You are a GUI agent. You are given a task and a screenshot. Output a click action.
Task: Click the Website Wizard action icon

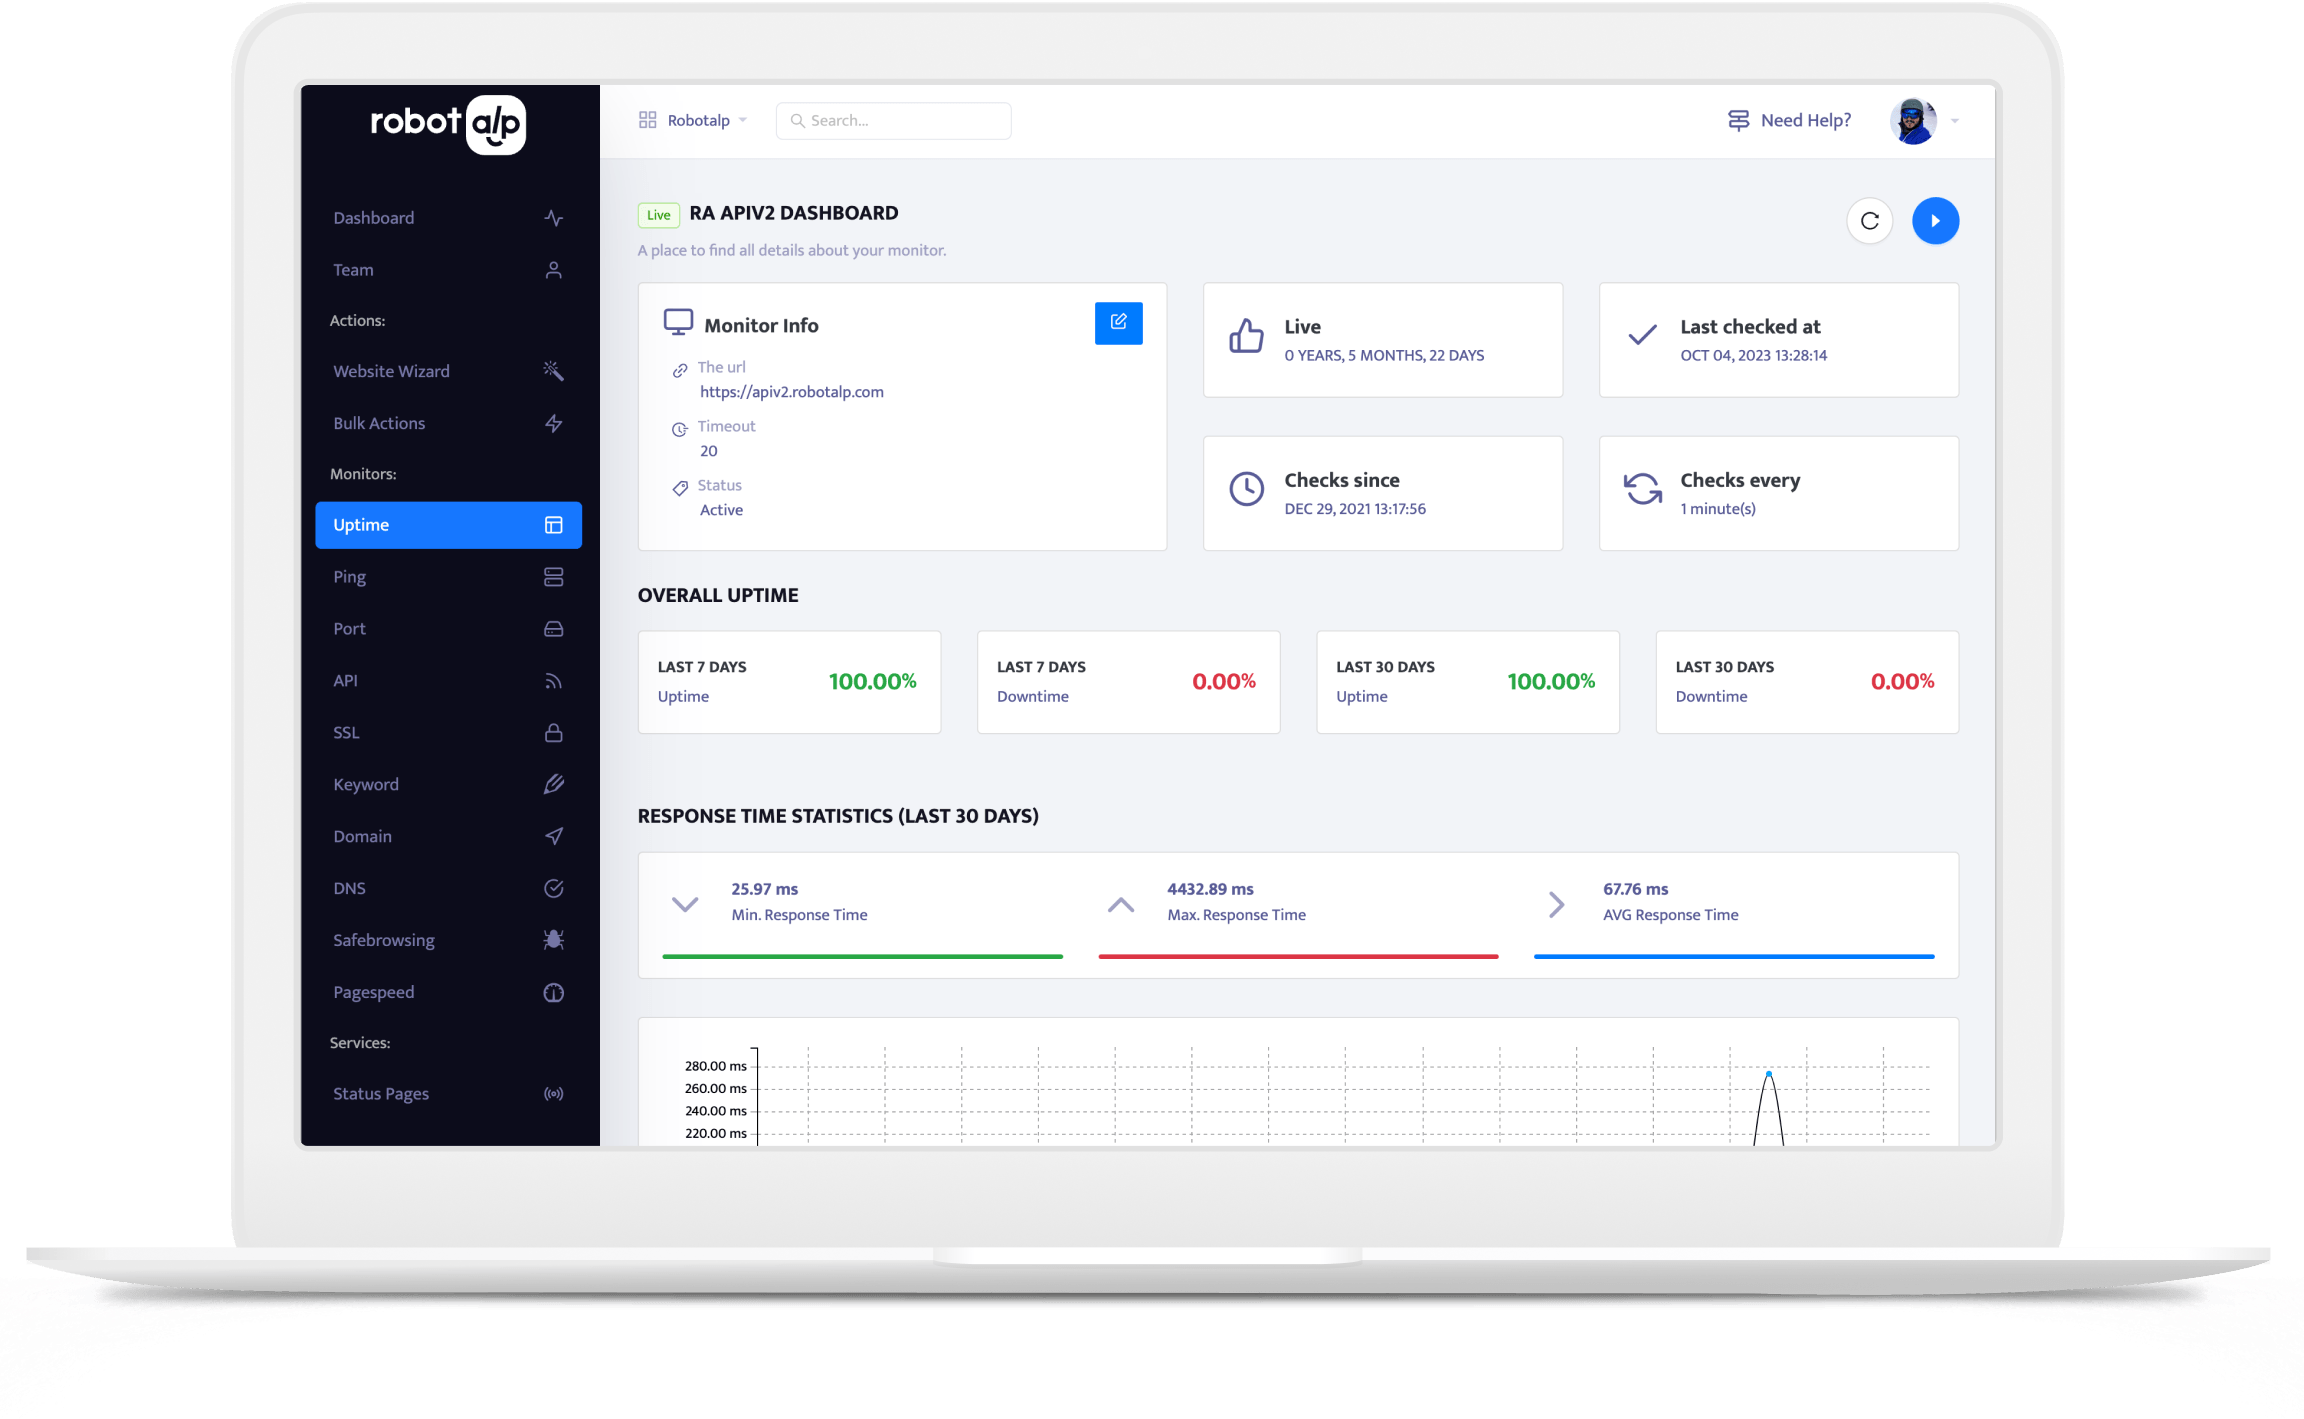tap(556, 370)
